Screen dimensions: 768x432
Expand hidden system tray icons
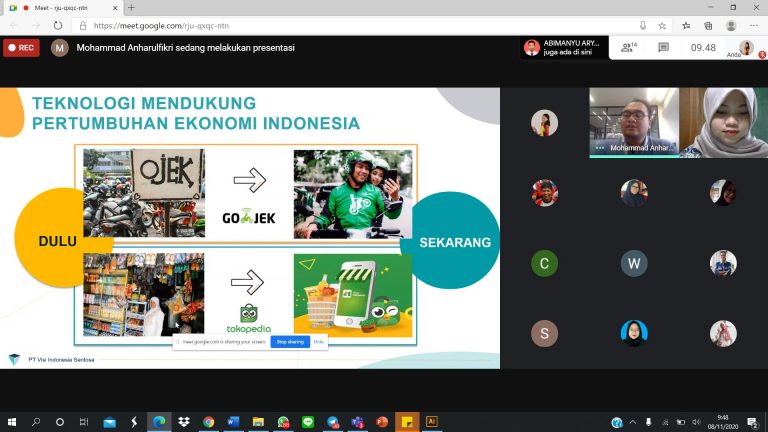click(x=633, y=422)
